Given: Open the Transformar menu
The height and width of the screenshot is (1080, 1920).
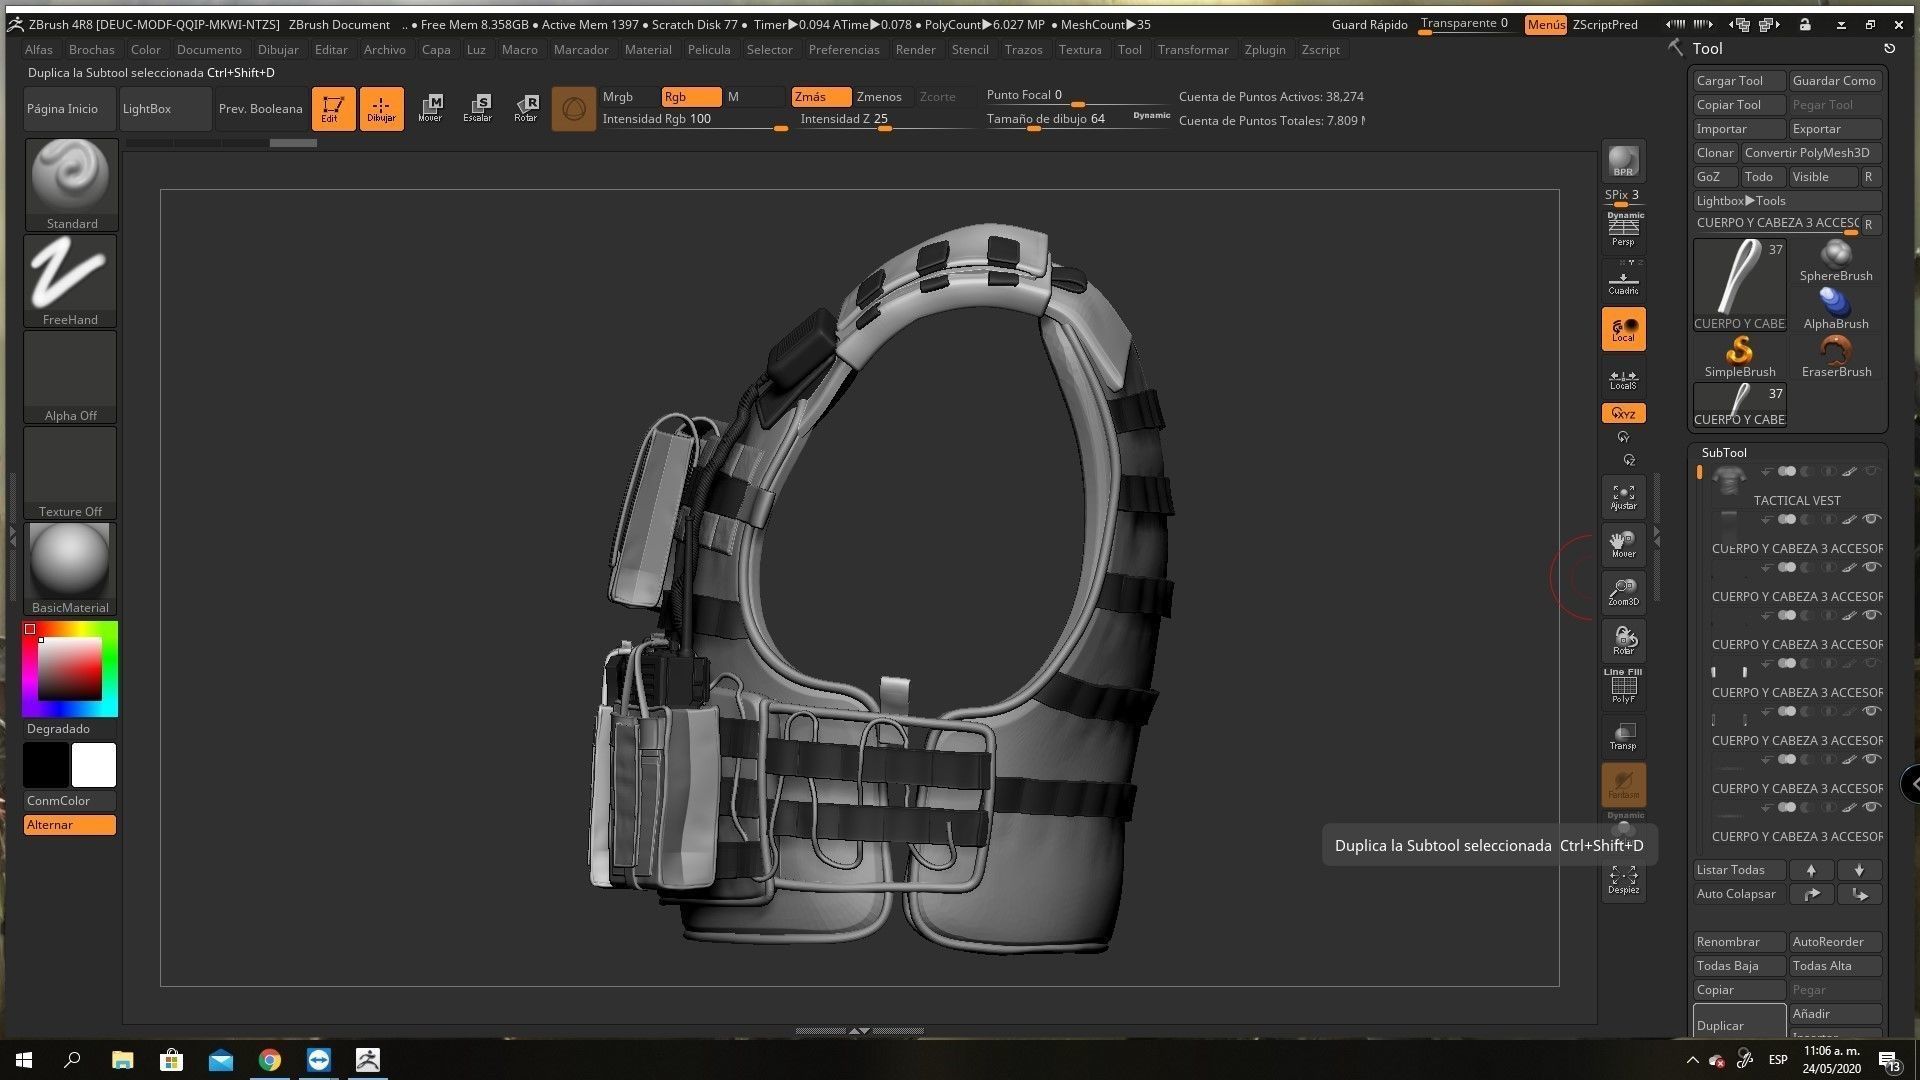Looking at the screenshot, I should coord(1193,49).
